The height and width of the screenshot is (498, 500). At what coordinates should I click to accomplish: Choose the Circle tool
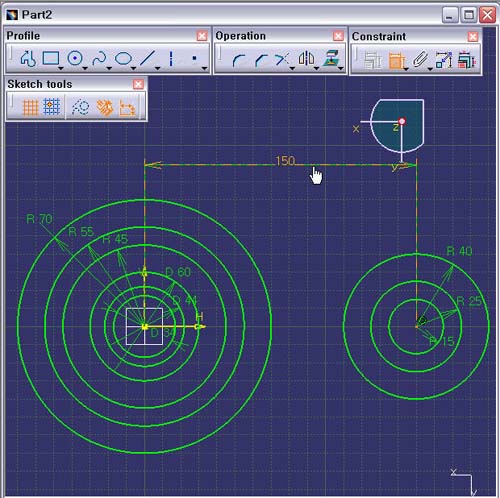pos(75,58)
